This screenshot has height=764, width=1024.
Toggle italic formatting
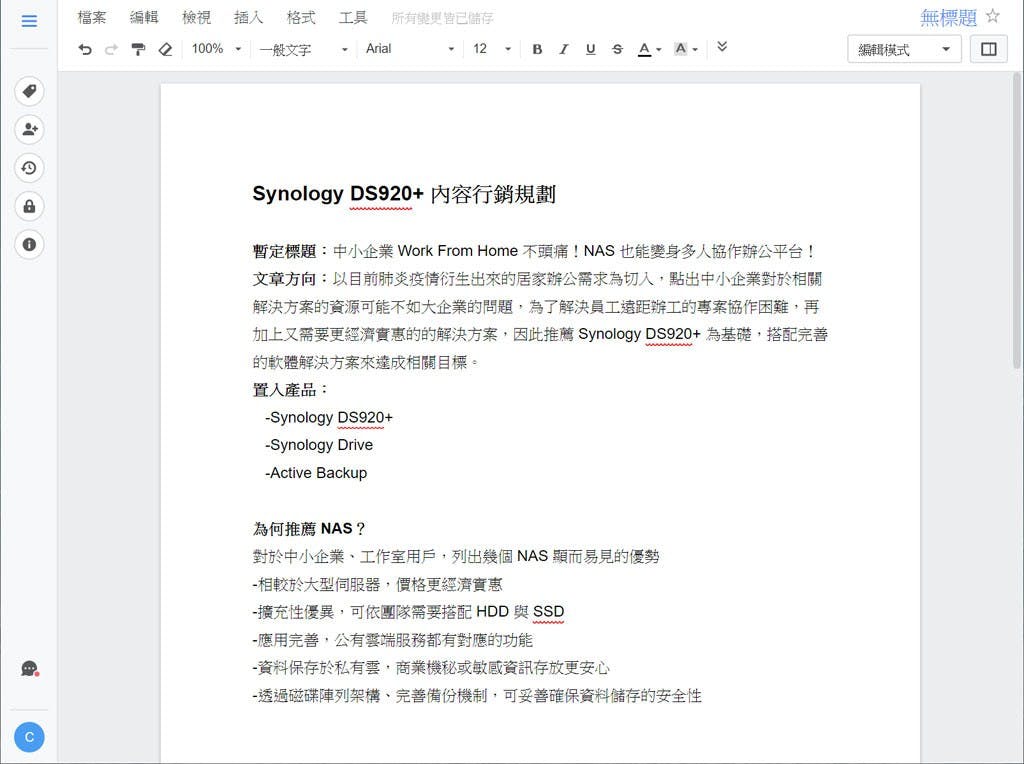pyautogui.click(x=563, y=49)
